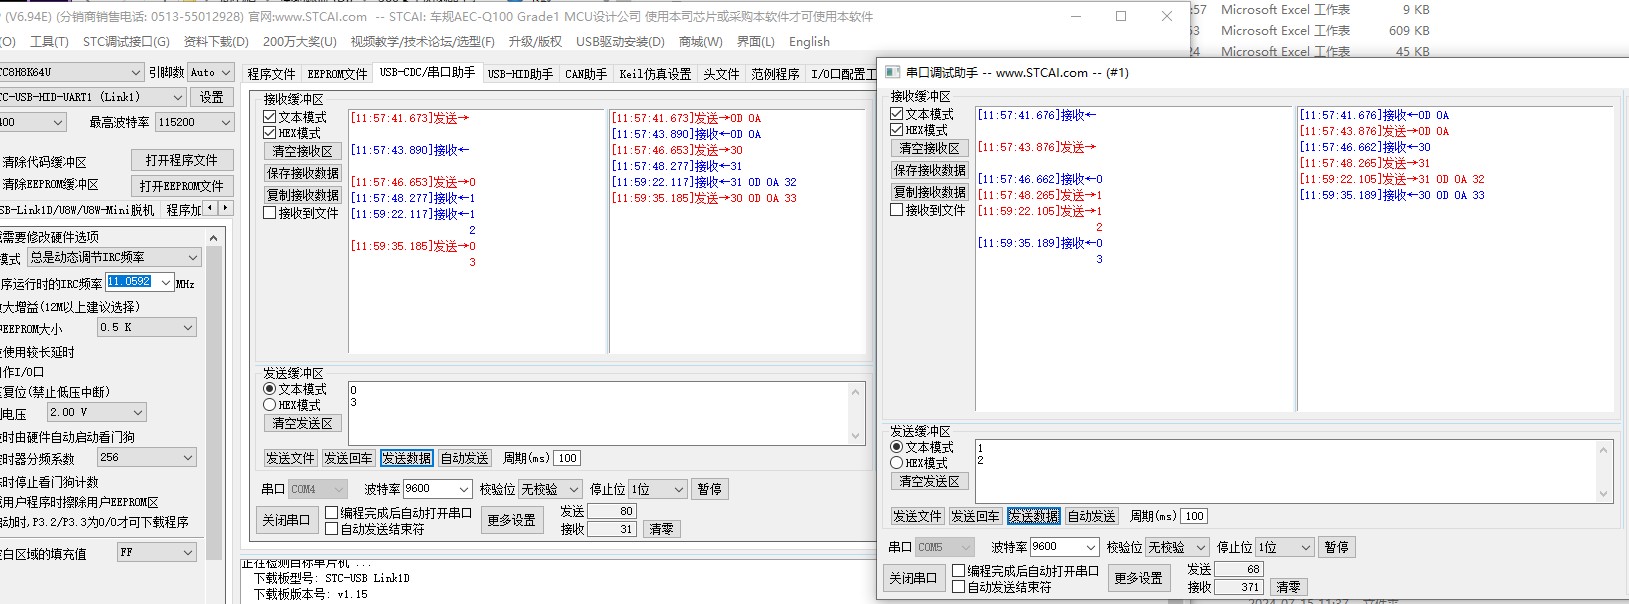Click 更多设置 in #1 window
The width and height of the screenshot is (1629, 604).
click(x=1138, y=578)
